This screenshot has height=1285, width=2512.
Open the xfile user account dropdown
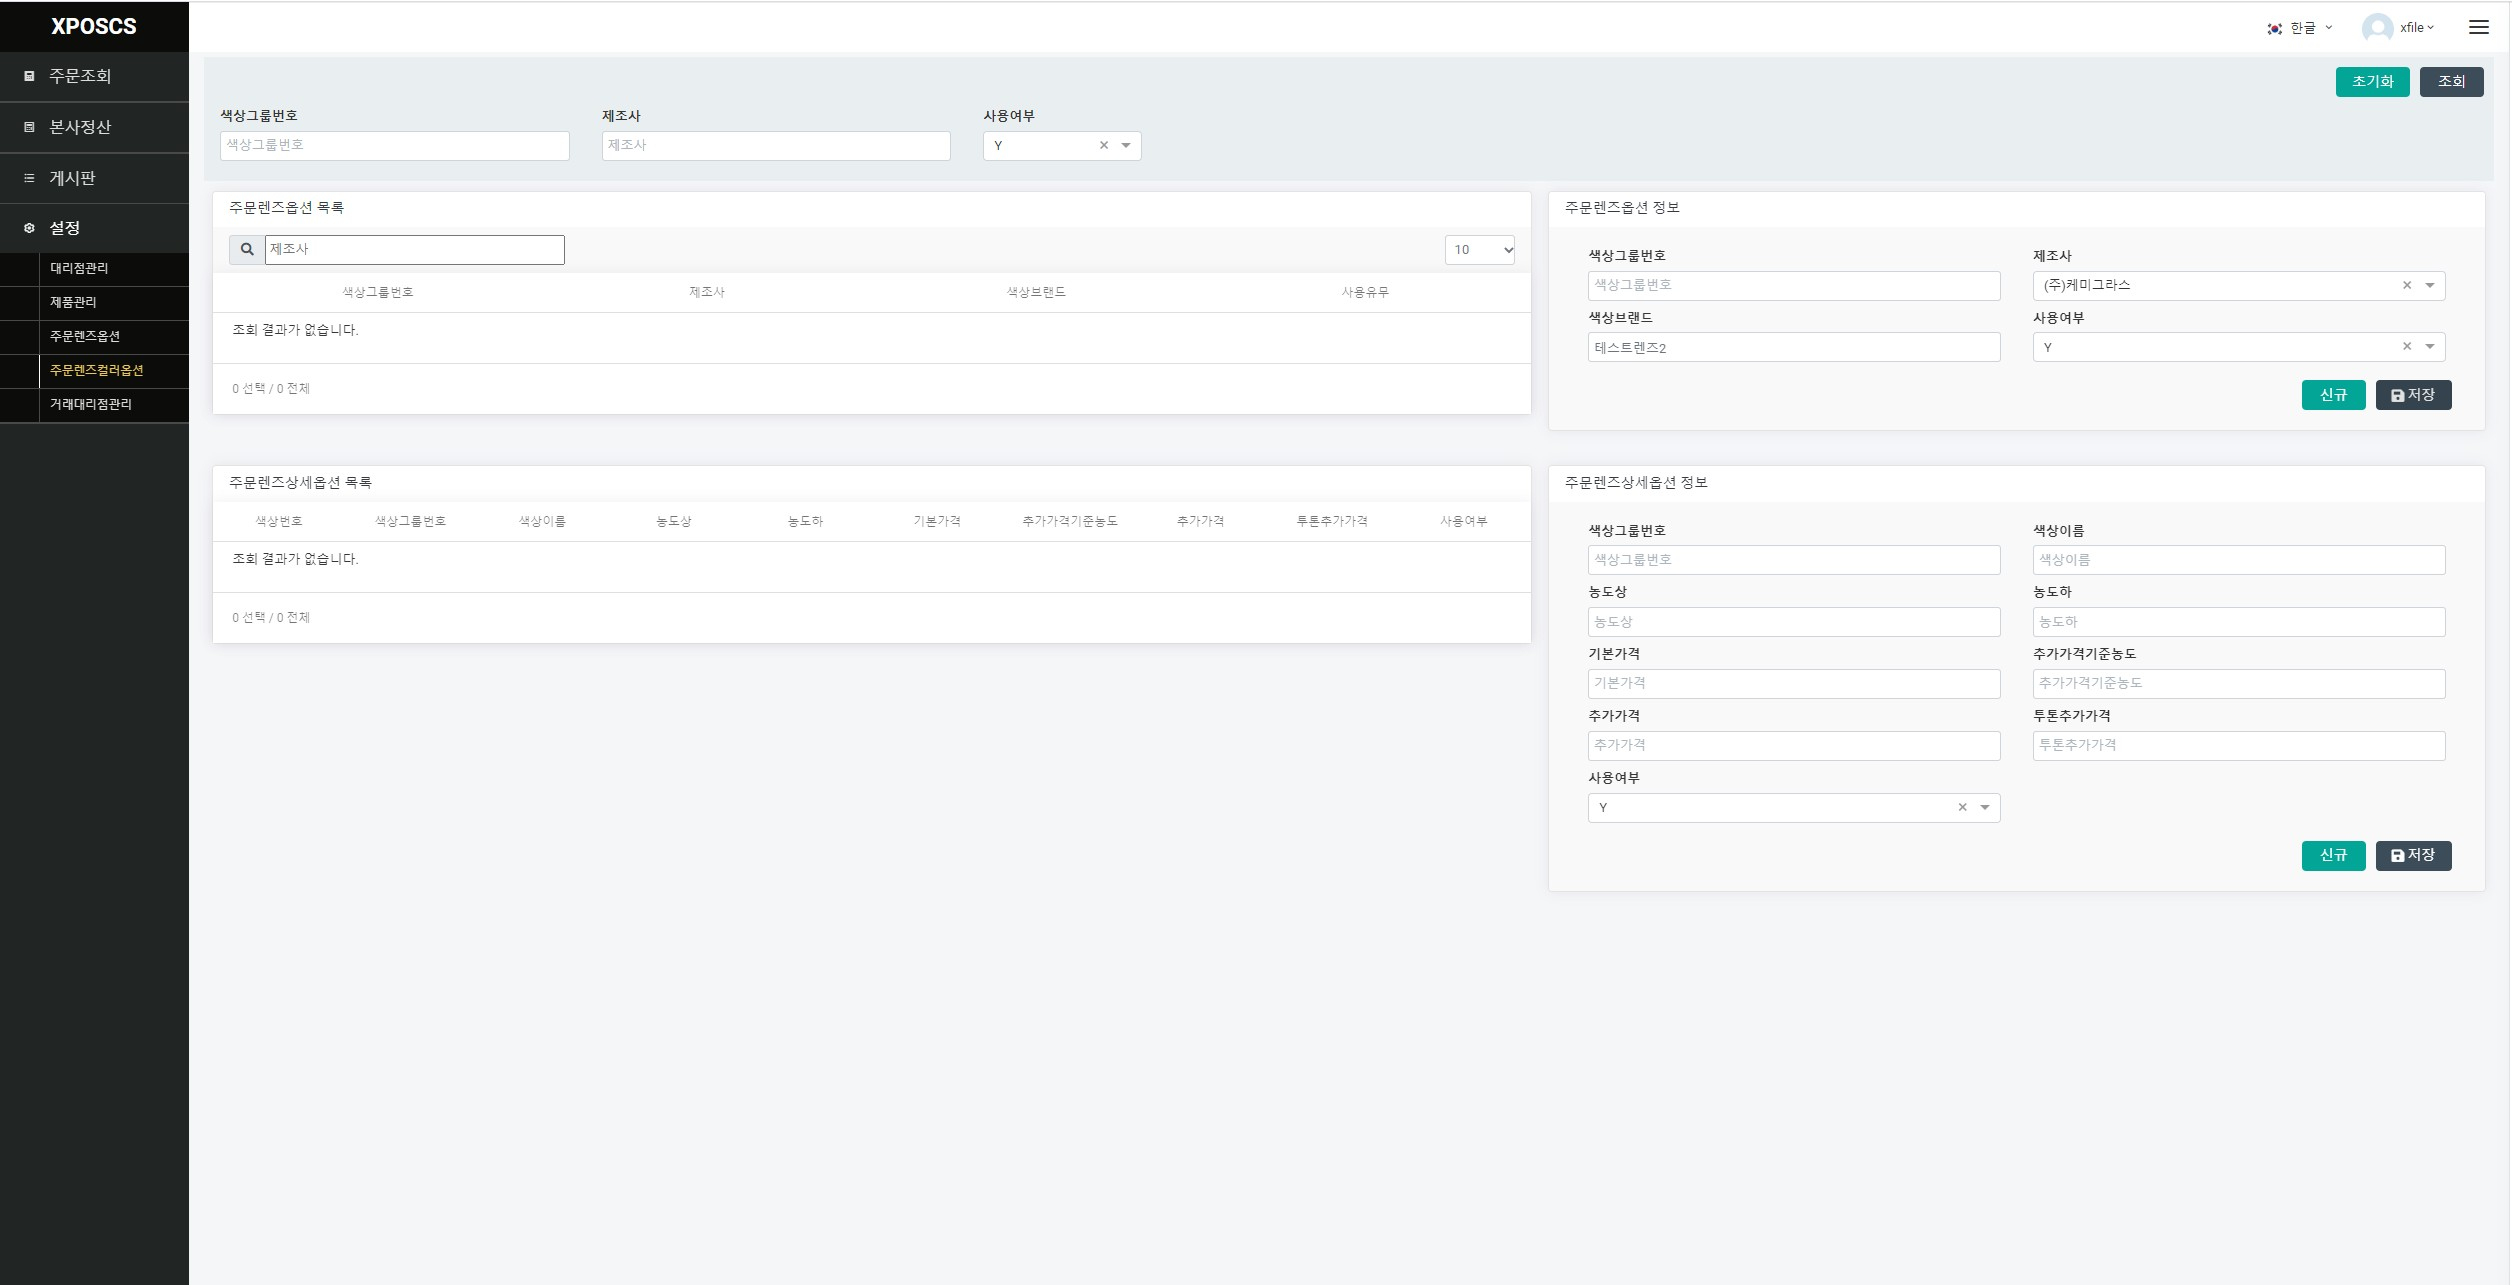pos(2416,28)
